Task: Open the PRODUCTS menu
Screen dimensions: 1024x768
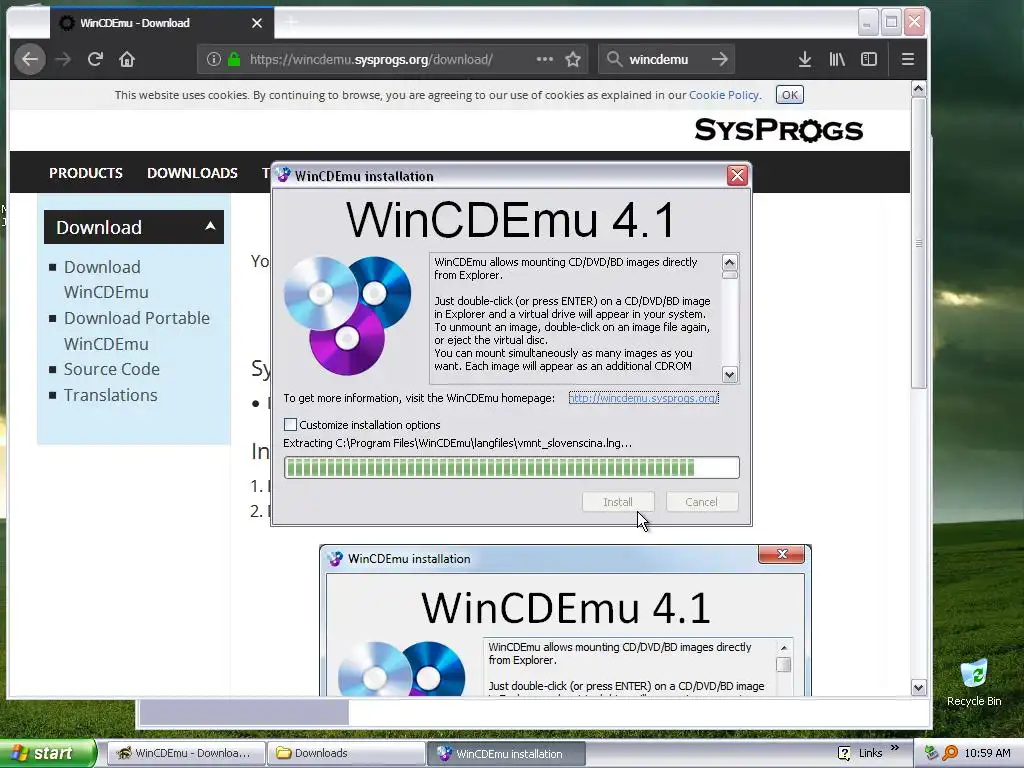Action: point(86,173)
